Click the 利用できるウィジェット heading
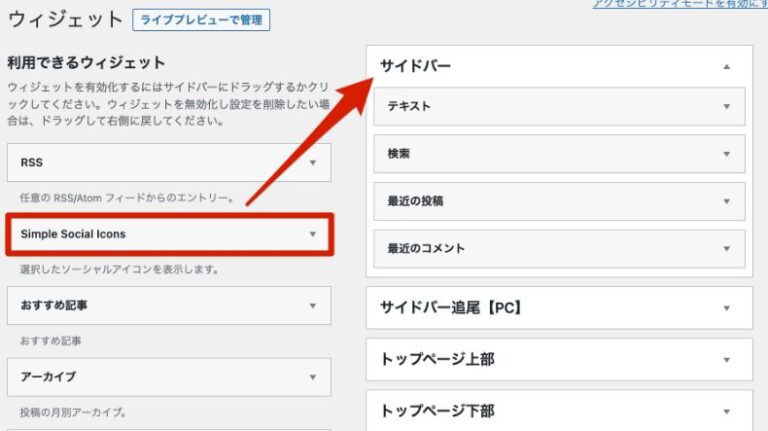 pyautogui.click(x=86, y=63)
